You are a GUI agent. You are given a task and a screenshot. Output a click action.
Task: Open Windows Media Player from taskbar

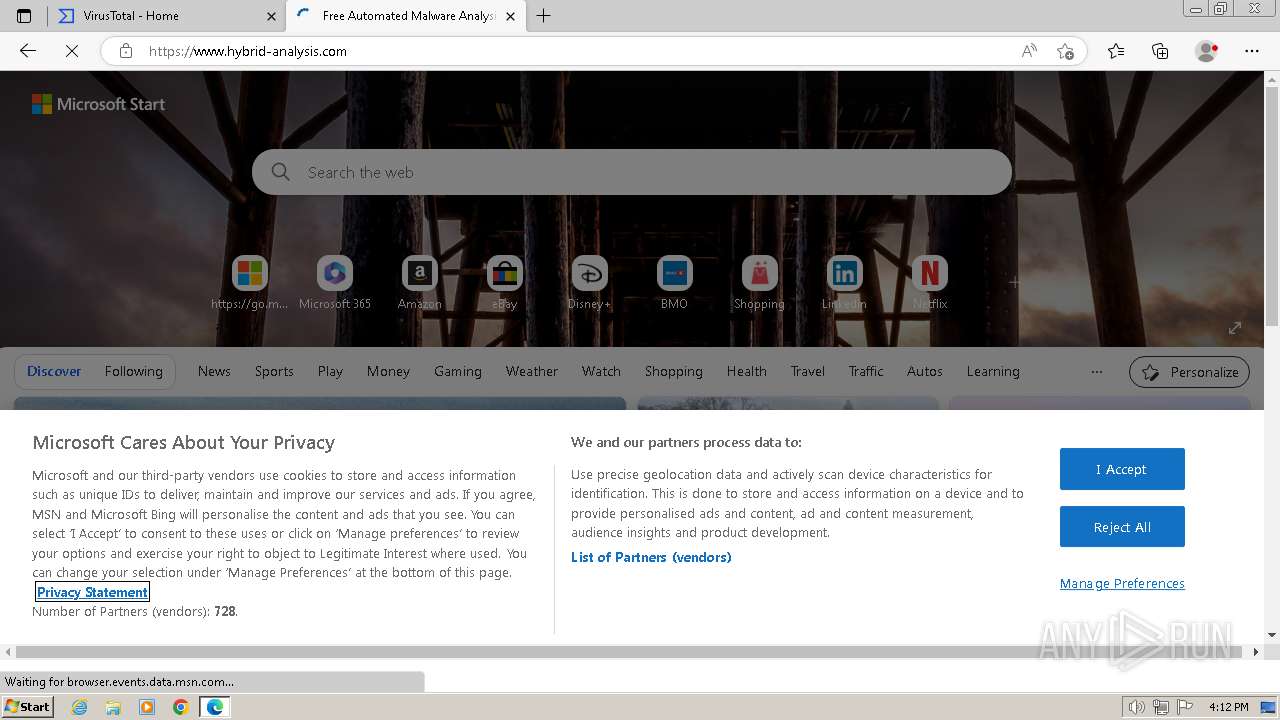(x=147, y=707)
